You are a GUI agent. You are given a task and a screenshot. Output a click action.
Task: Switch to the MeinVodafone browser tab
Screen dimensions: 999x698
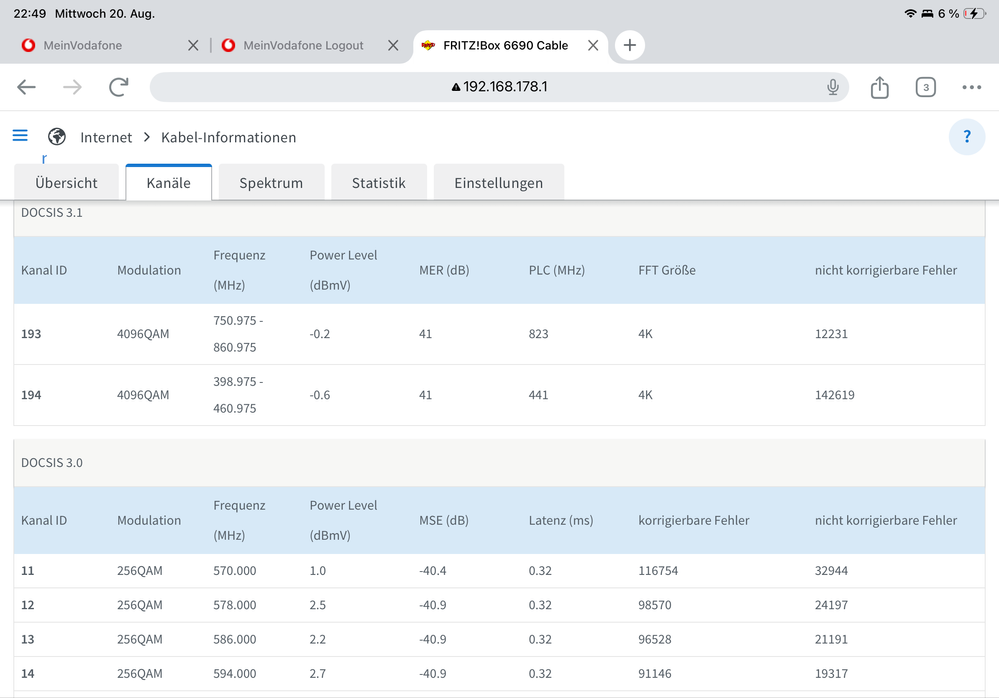click(84, 45)
